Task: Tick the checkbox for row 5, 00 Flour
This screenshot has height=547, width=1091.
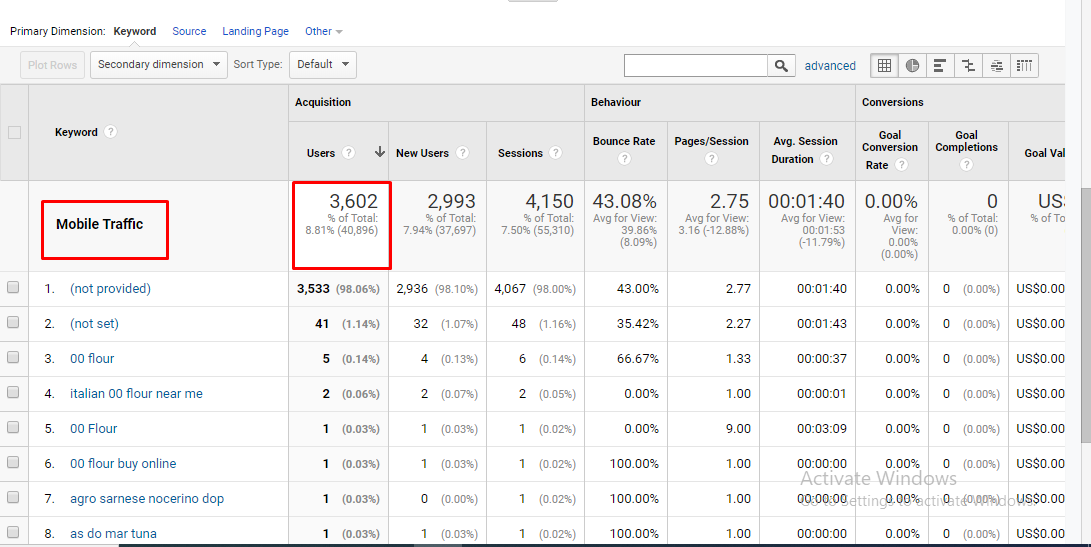Action: [13, 427]
